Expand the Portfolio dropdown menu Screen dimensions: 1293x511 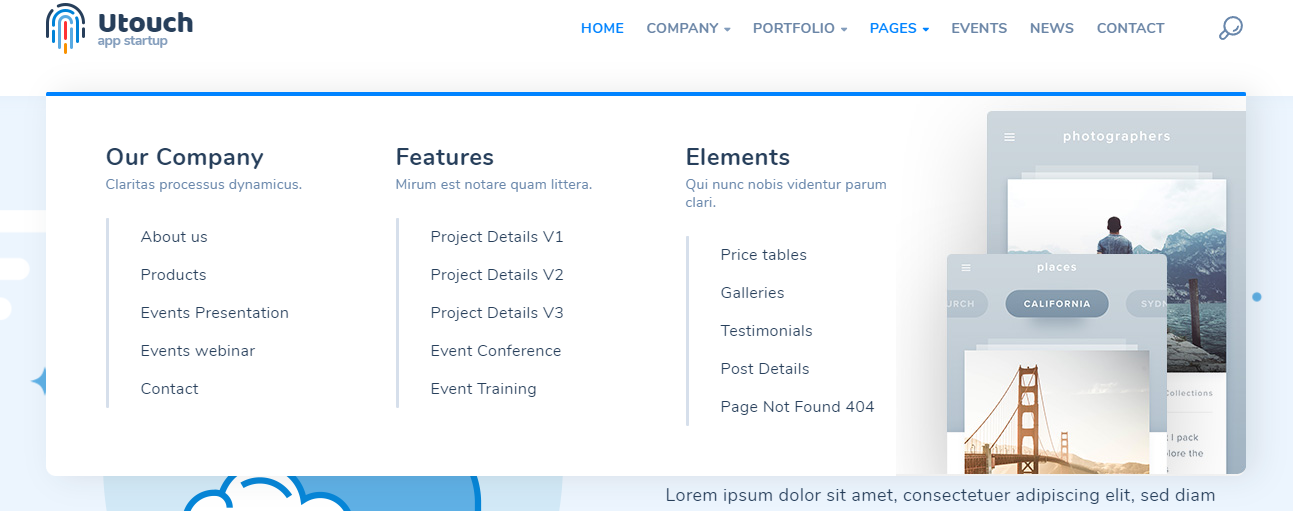[799, 28]
